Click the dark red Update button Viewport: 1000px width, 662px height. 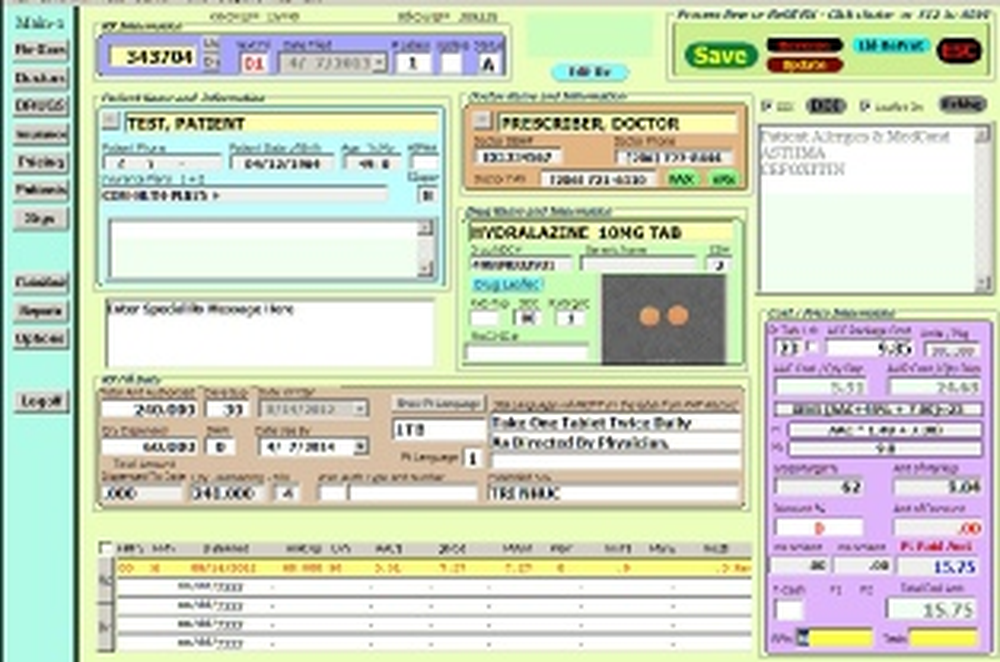805,64
